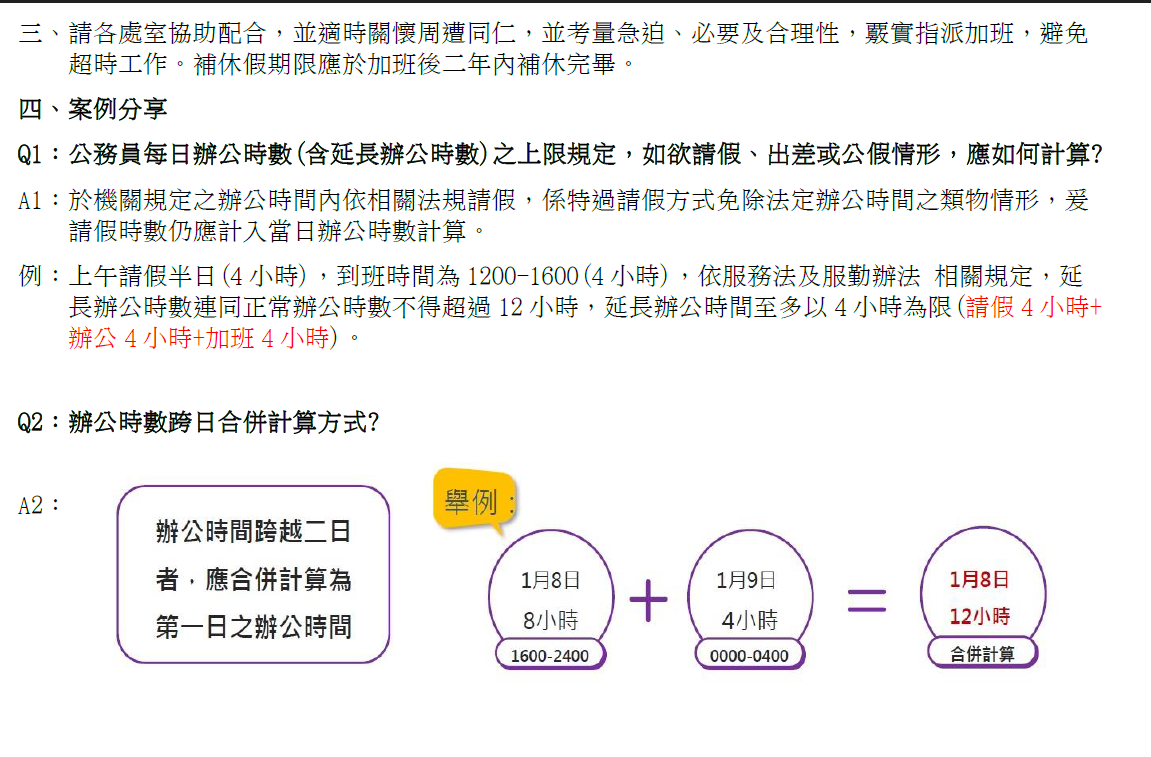Viewport: 1151px width, 757px height.
Task: Select the Q2 line '辦公時數跨日合併計算方式?'
Action: [x=198, y=422]
